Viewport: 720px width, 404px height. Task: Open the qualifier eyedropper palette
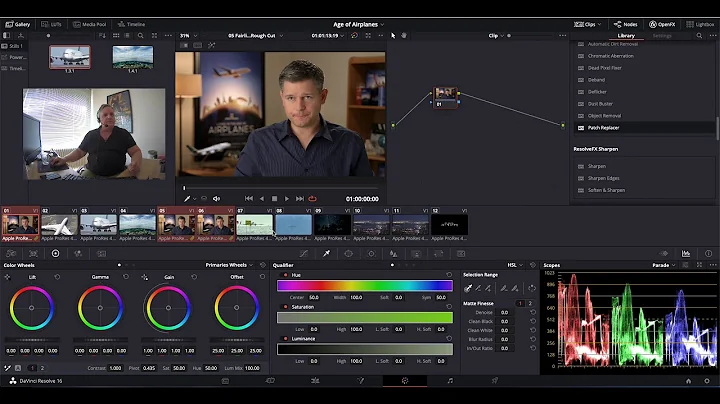coord(326,253)
